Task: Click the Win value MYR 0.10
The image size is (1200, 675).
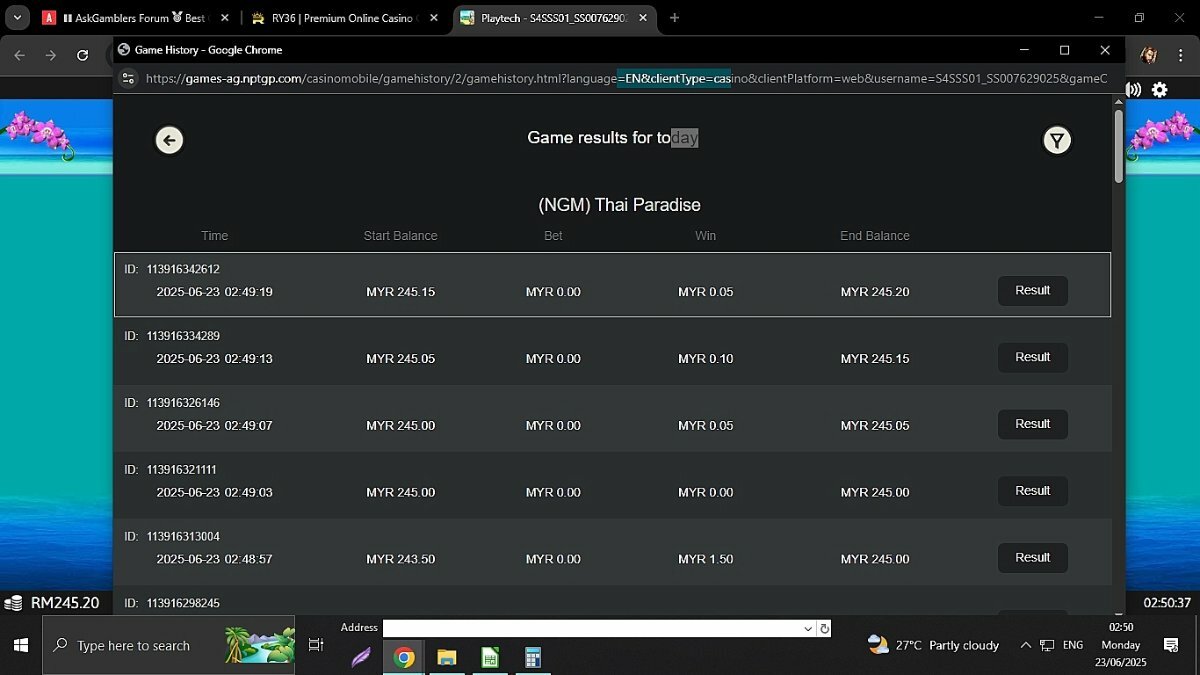Action: (706, 359)
